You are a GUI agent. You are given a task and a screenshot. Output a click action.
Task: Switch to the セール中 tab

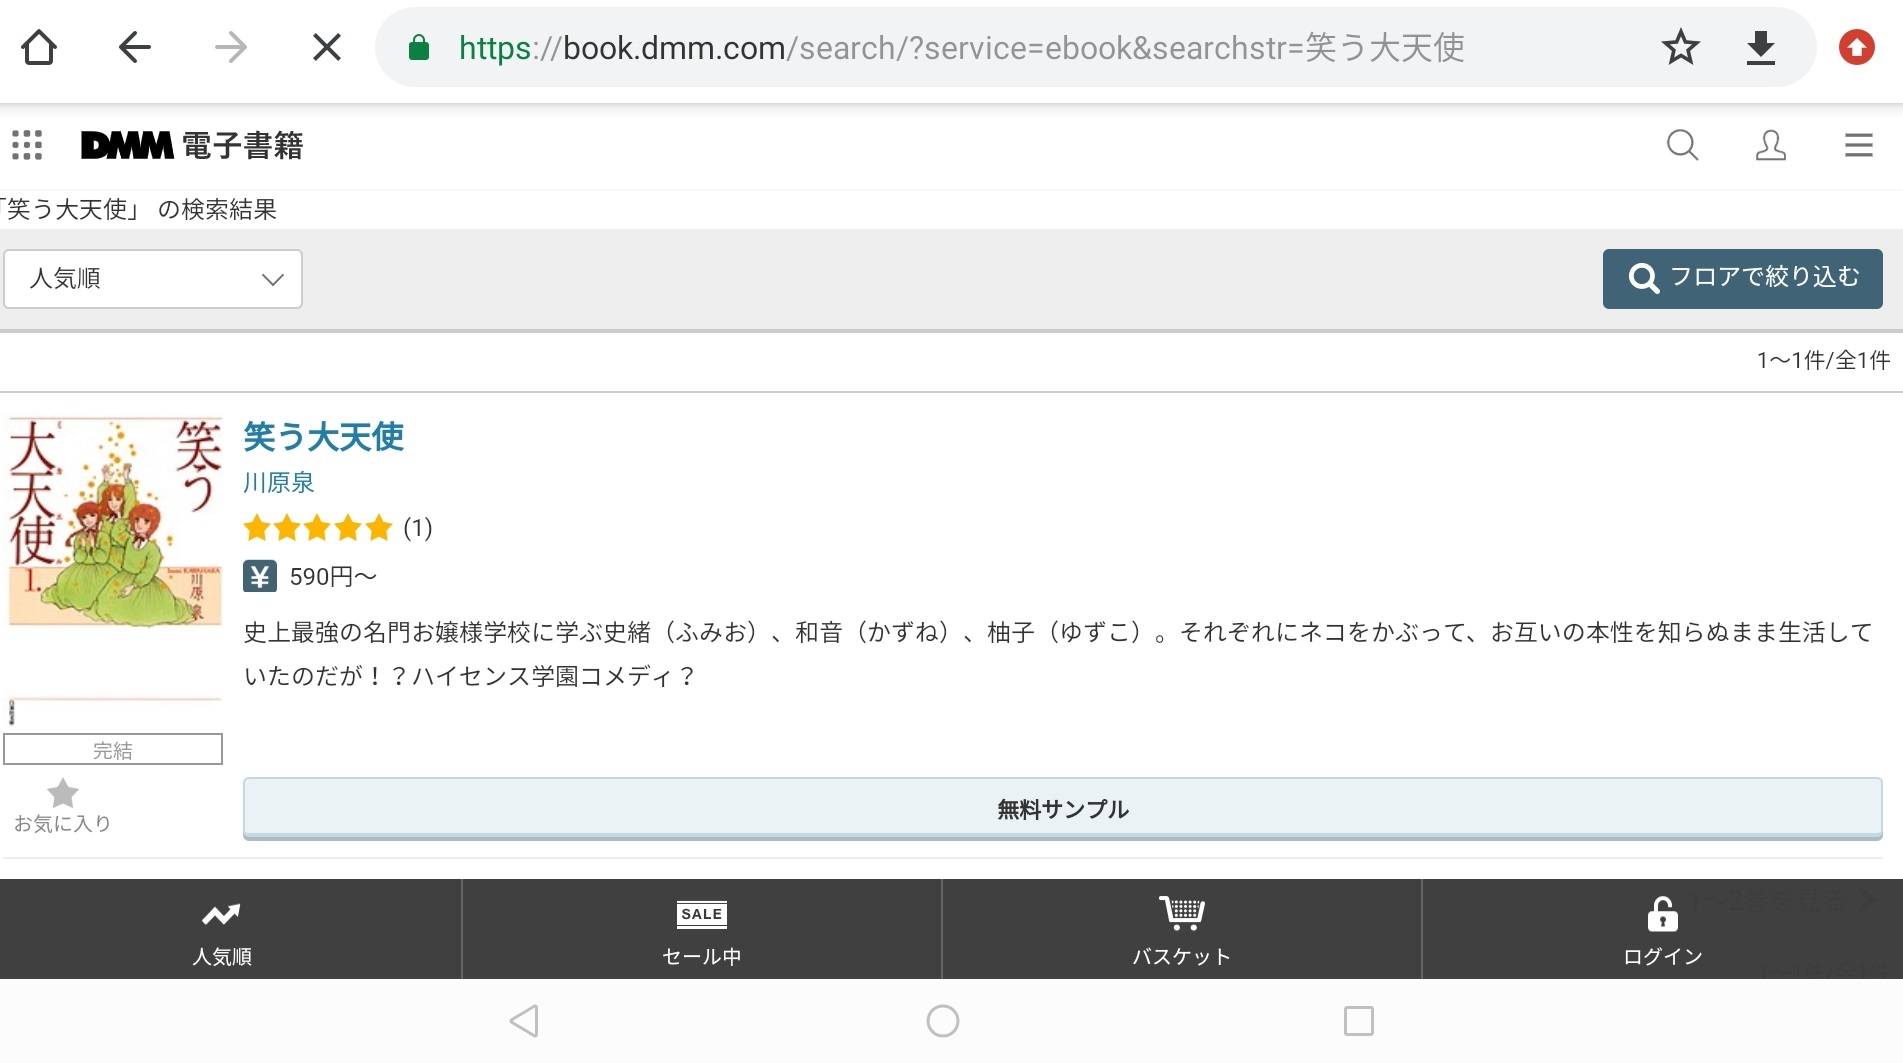(702, 930)
